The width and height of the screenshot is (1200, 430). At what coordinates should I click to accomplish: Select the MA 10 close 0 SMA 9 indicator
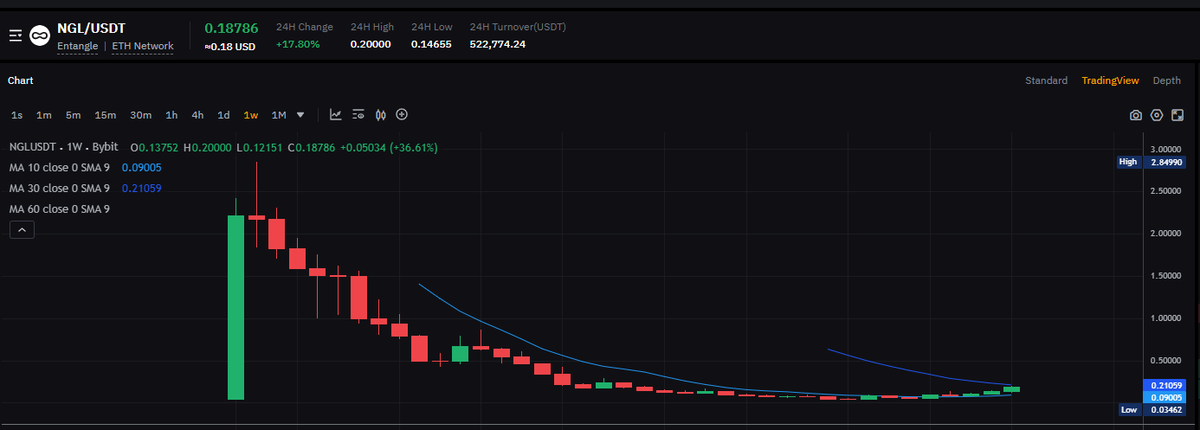tap(59, 168)
